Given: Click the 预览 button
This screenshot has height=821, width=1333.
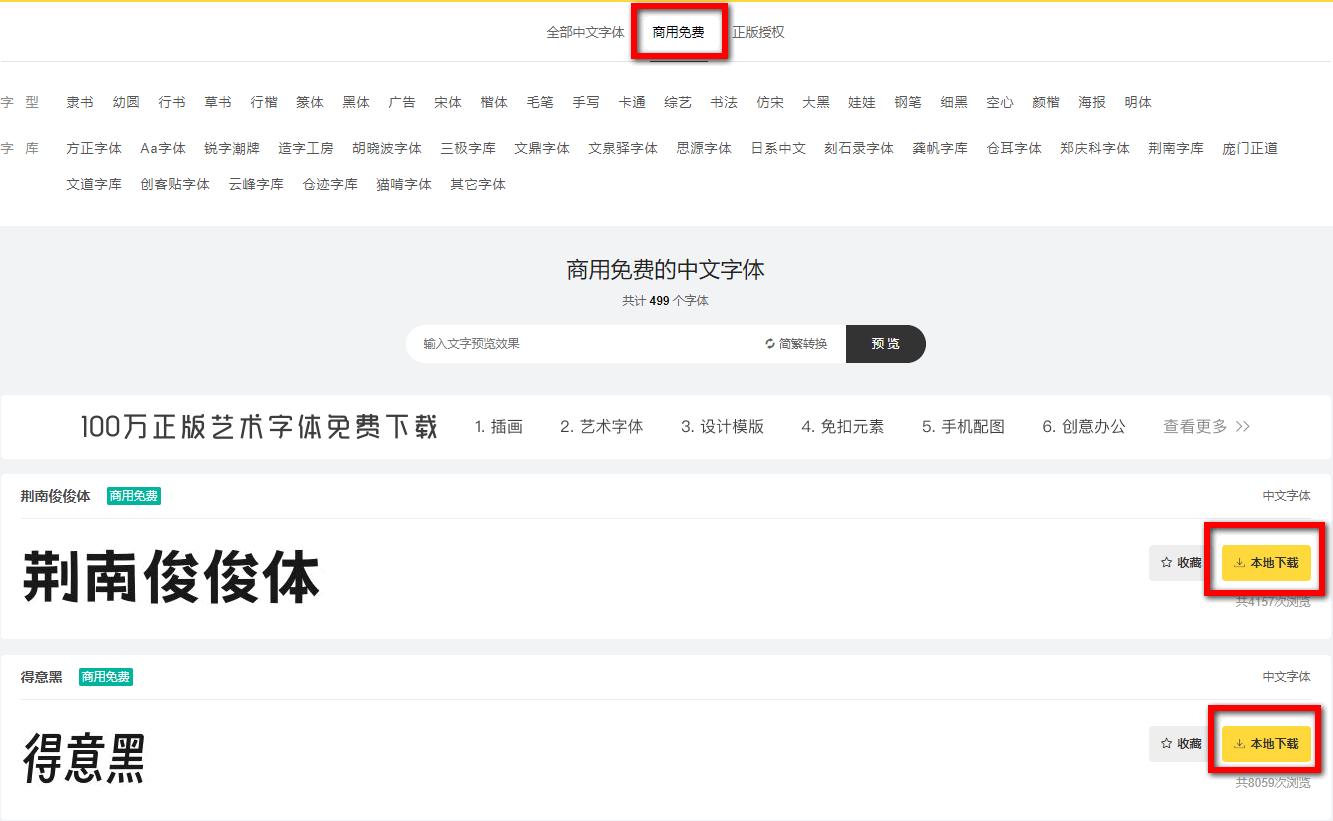Looking at the screenshot, I should (x=886, y=343).
